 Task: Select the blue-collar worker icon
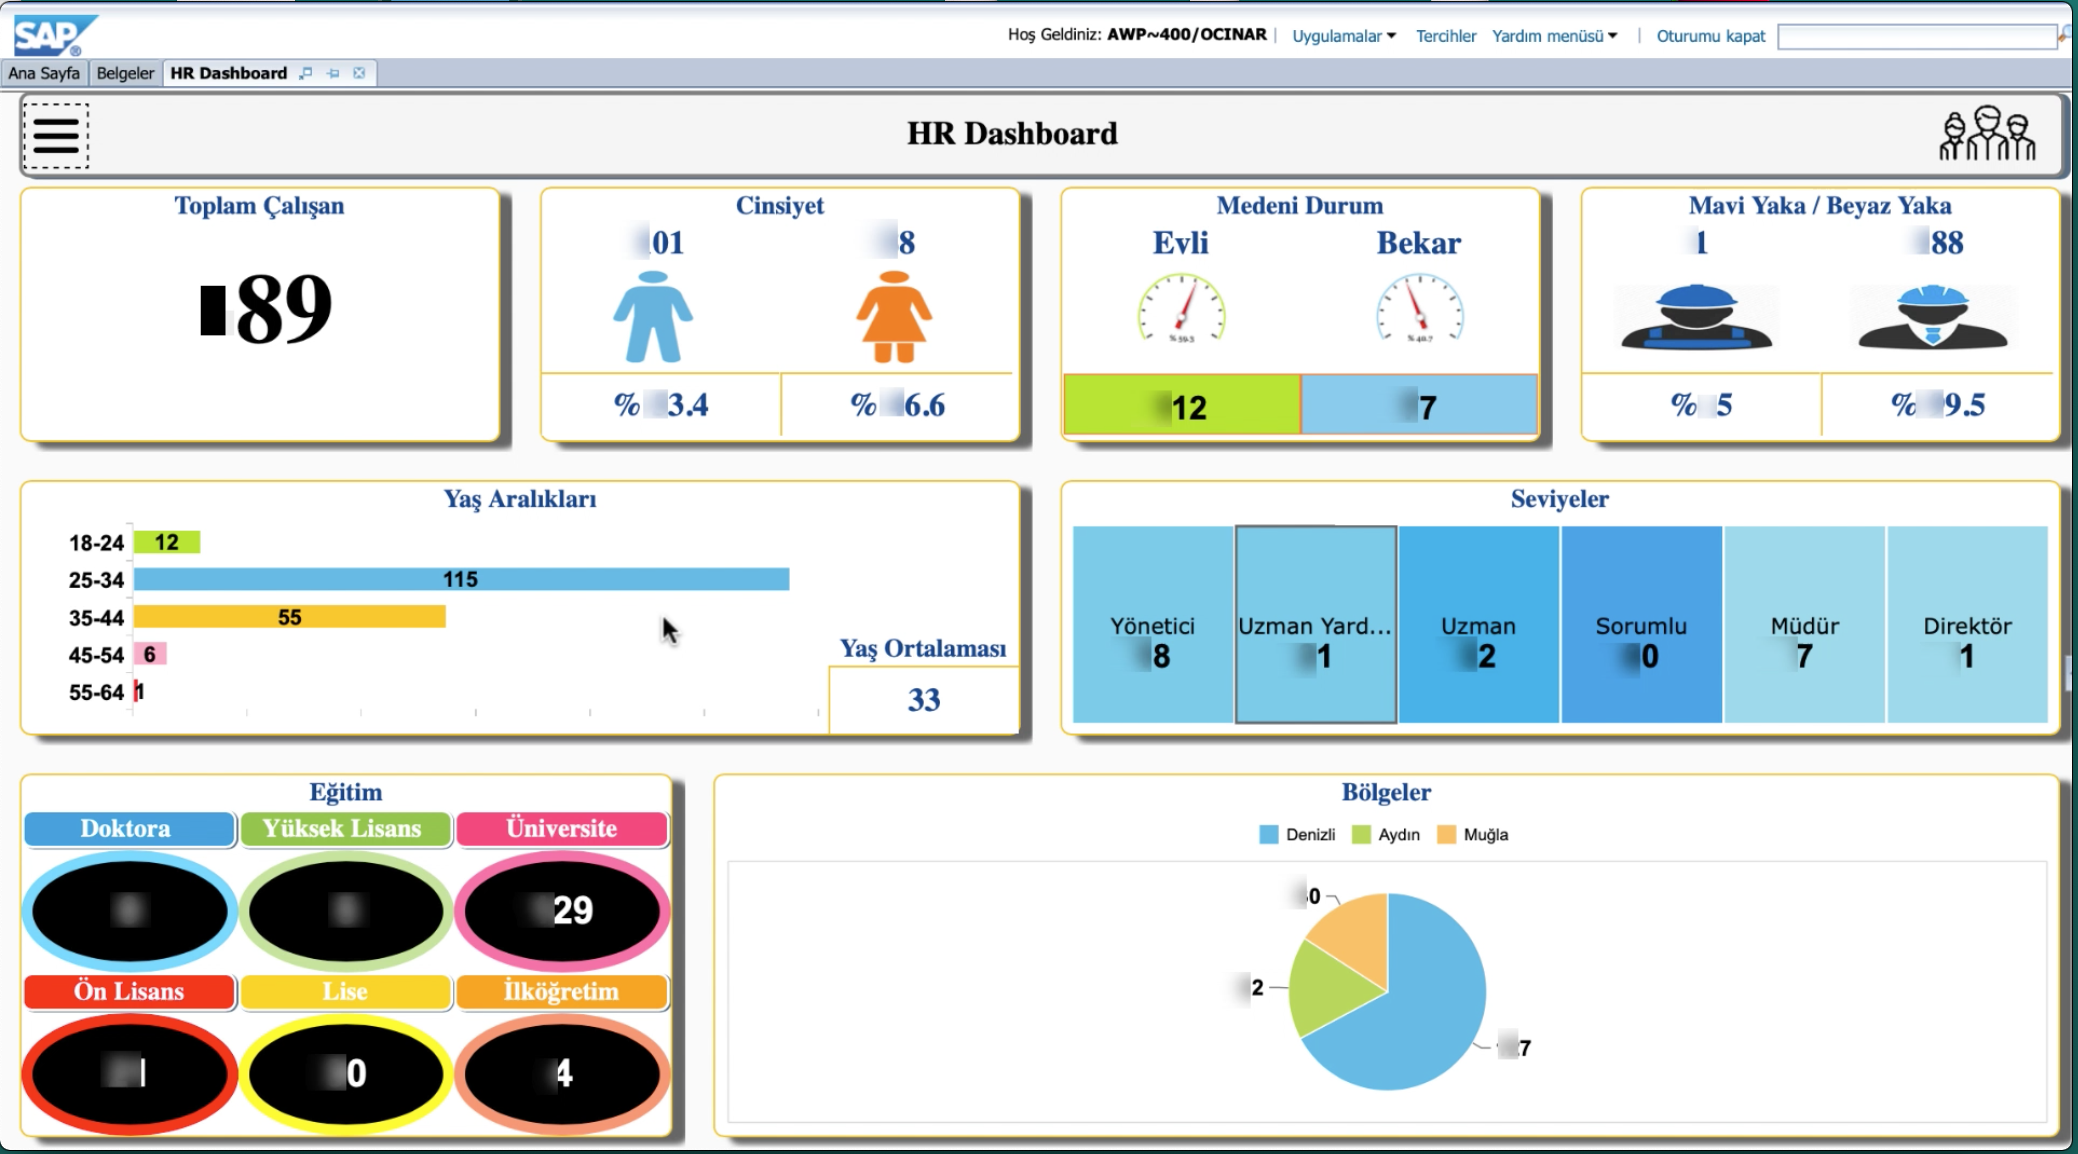[1697, 317]
